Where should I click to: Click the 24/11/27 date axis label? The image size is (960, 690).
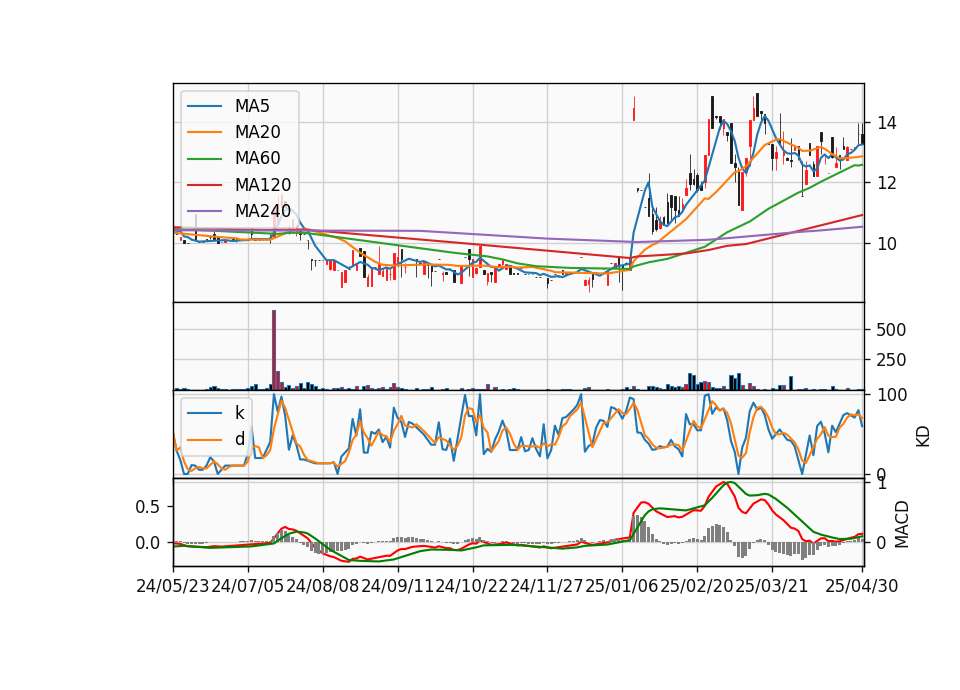pyautogui.click(x=547, y=587)
